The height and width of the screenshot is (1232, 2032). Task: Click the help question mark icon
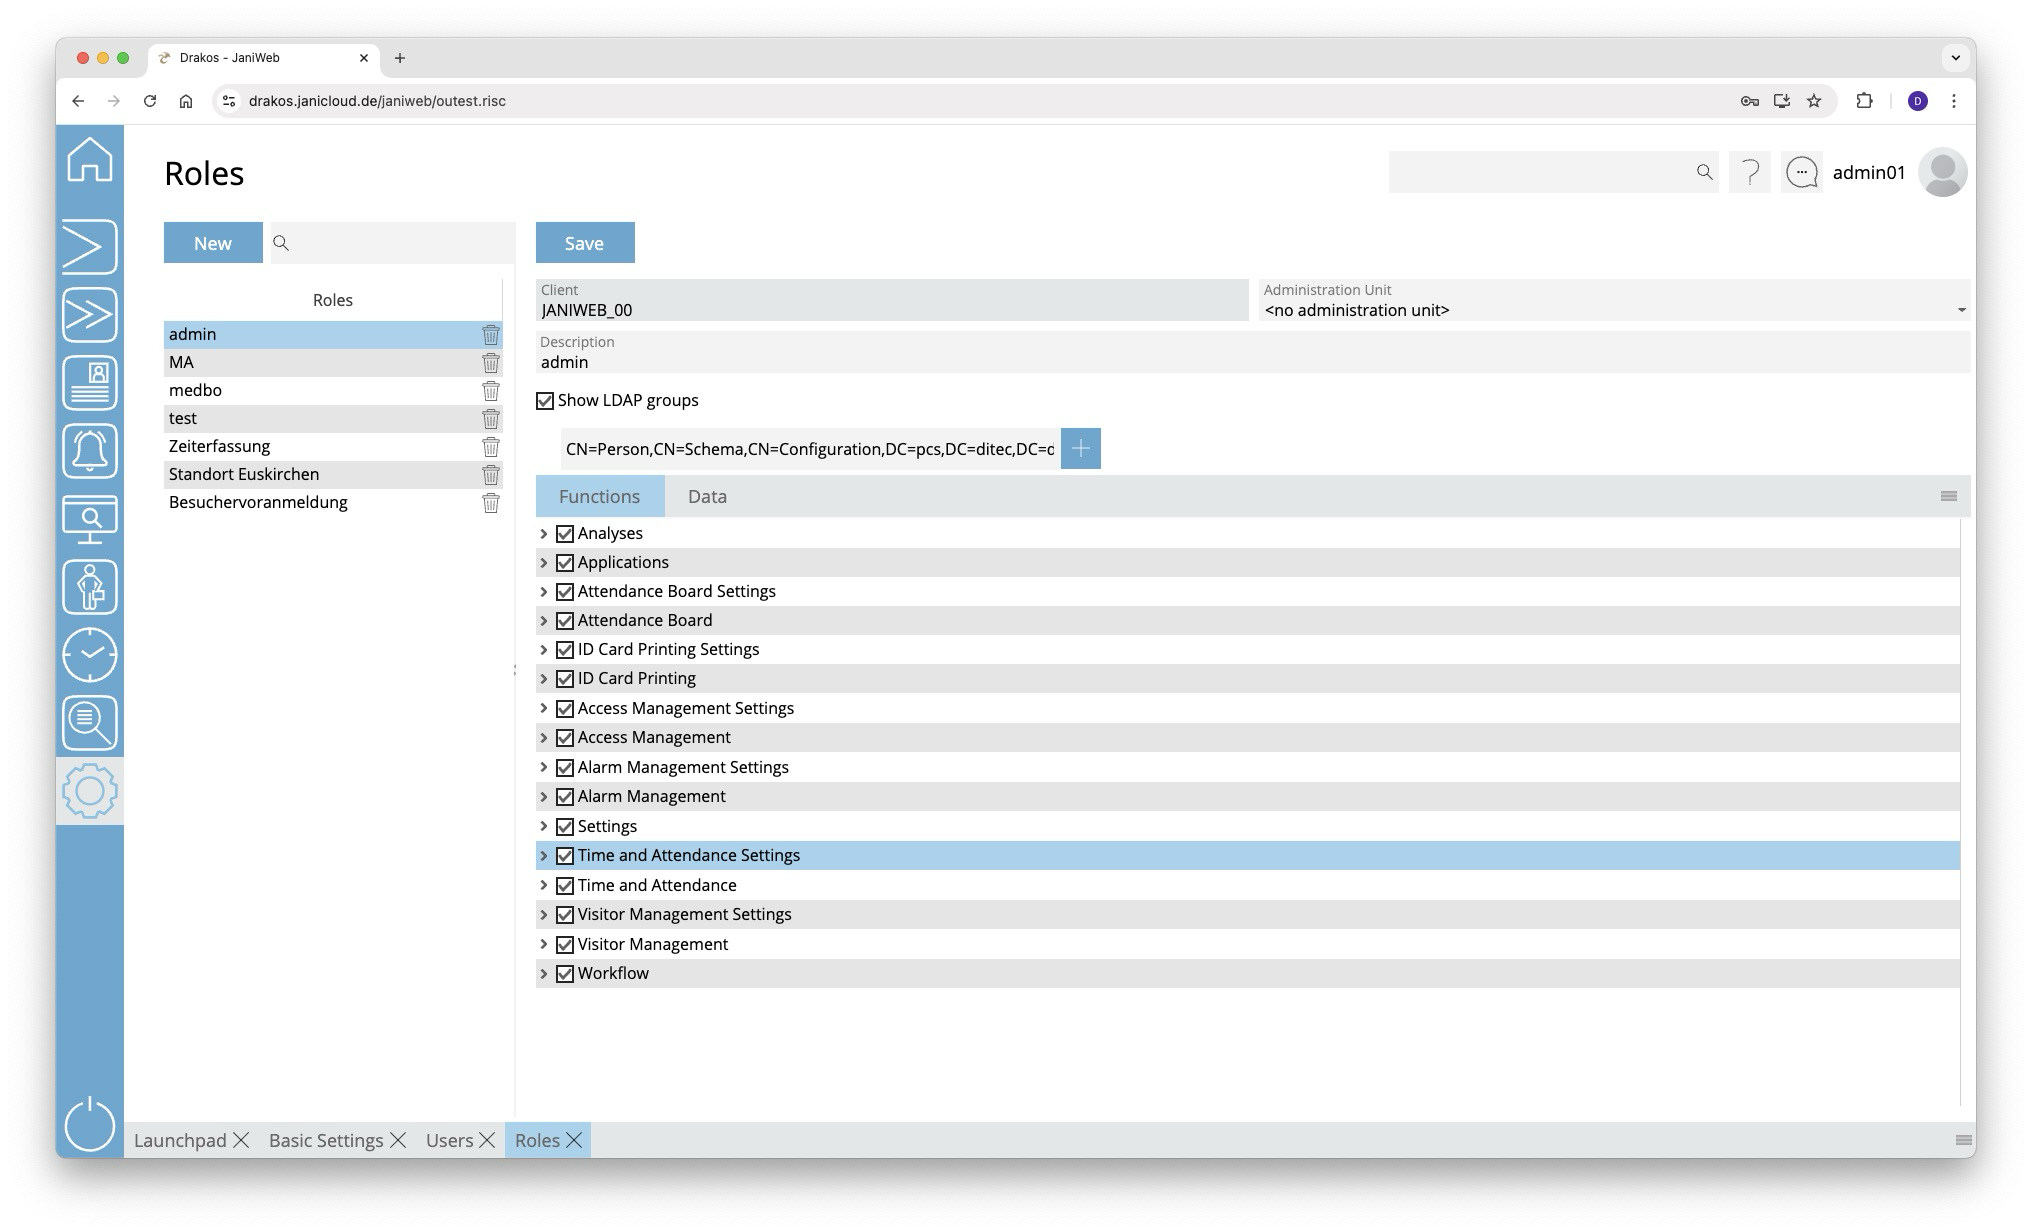pos(1749,173)
